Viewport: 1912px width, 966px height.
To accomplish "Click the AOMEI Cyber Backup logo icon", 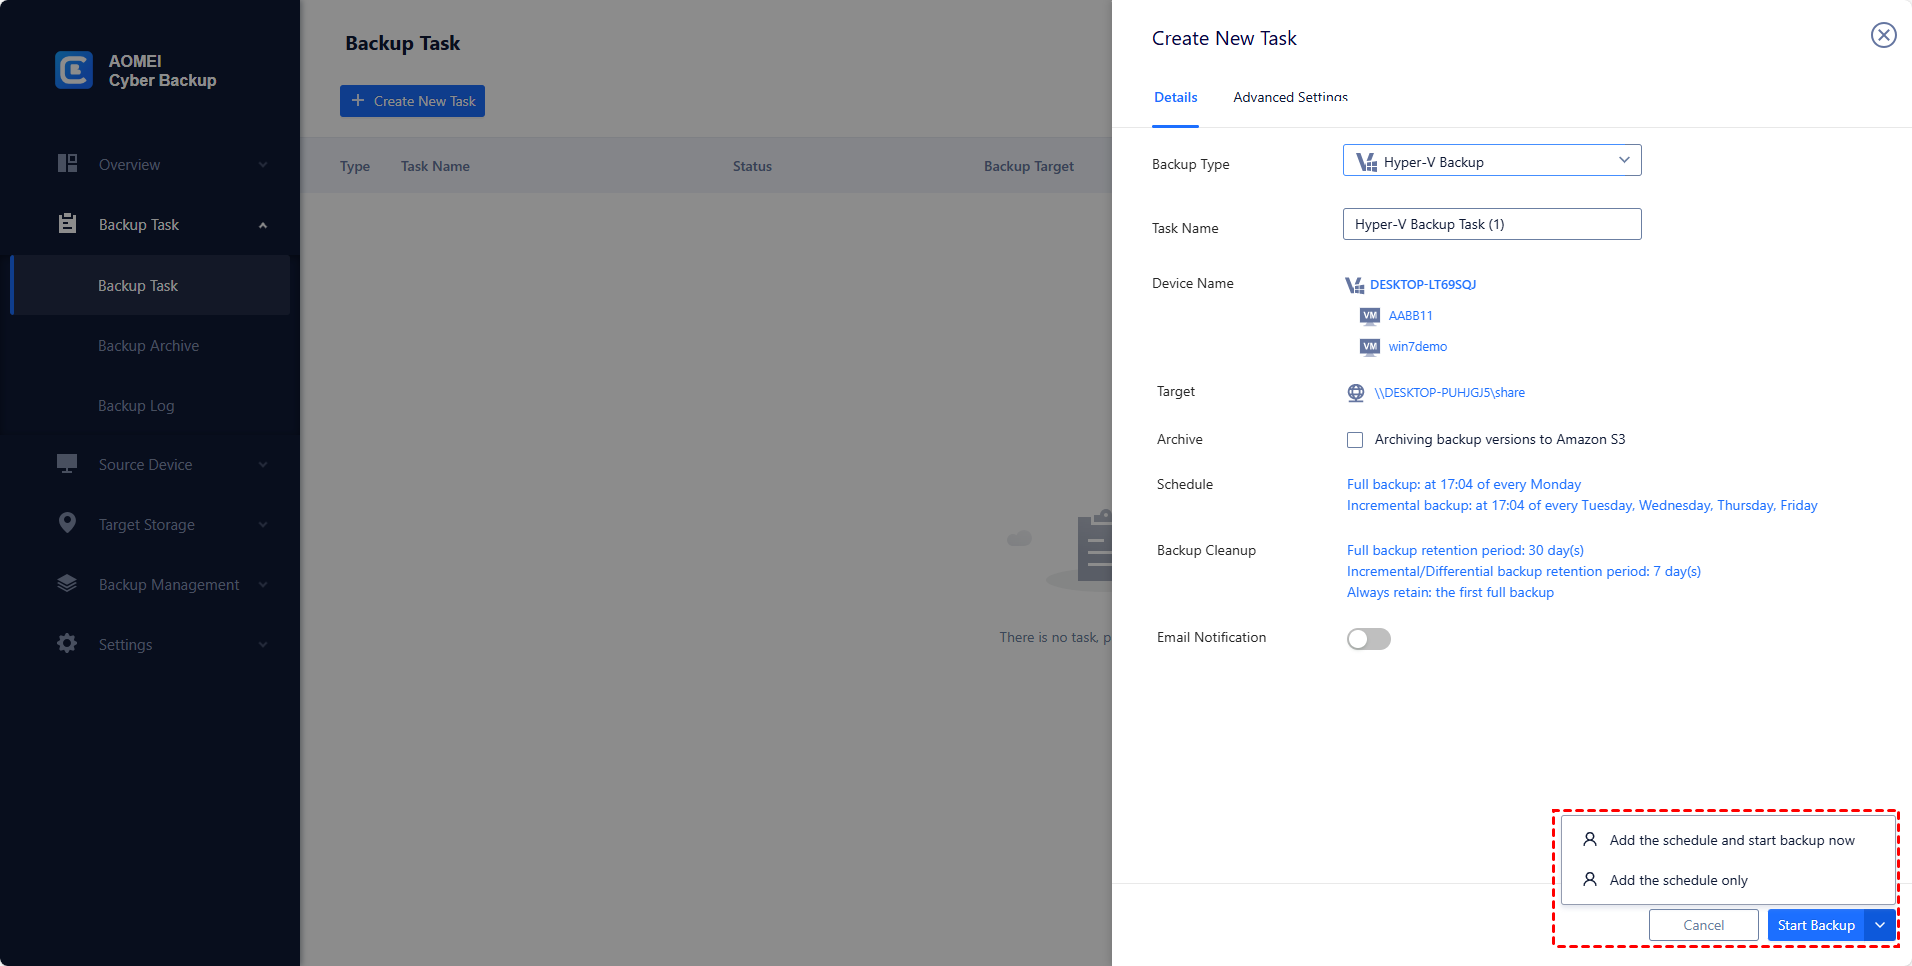I will tap(74, 70).
